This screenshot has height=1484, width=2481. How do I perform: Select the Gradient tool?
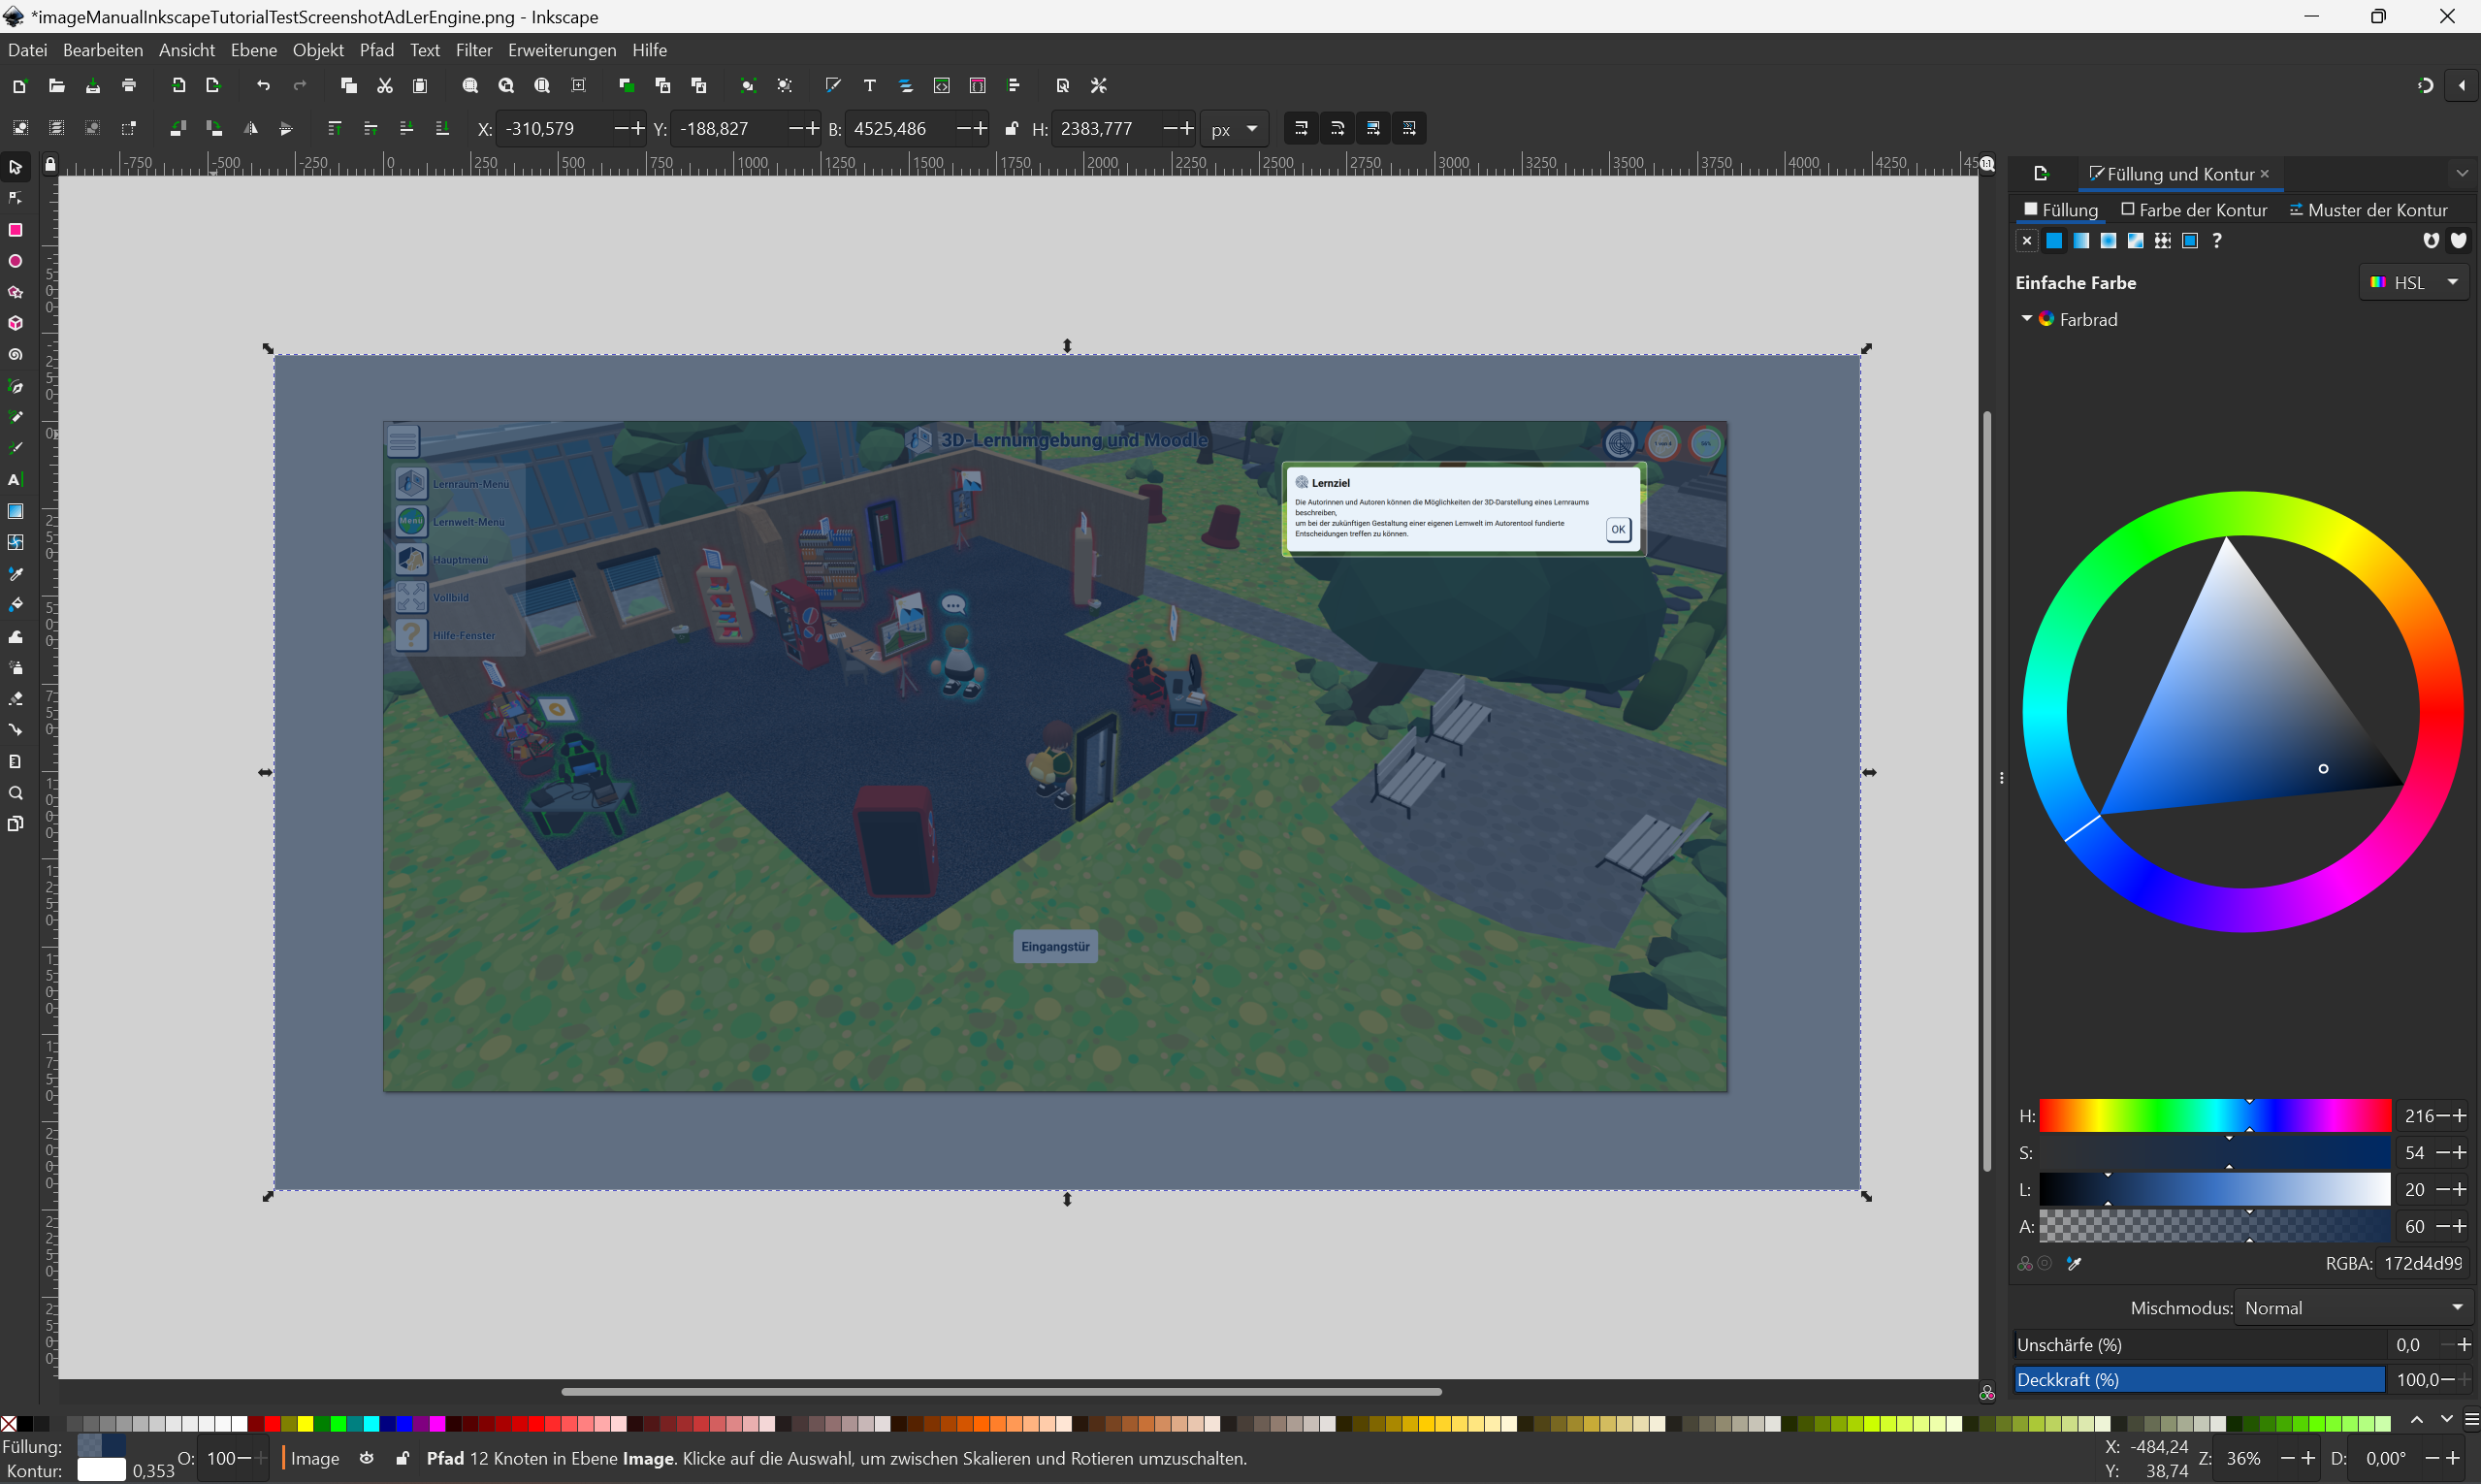(15, 511)
